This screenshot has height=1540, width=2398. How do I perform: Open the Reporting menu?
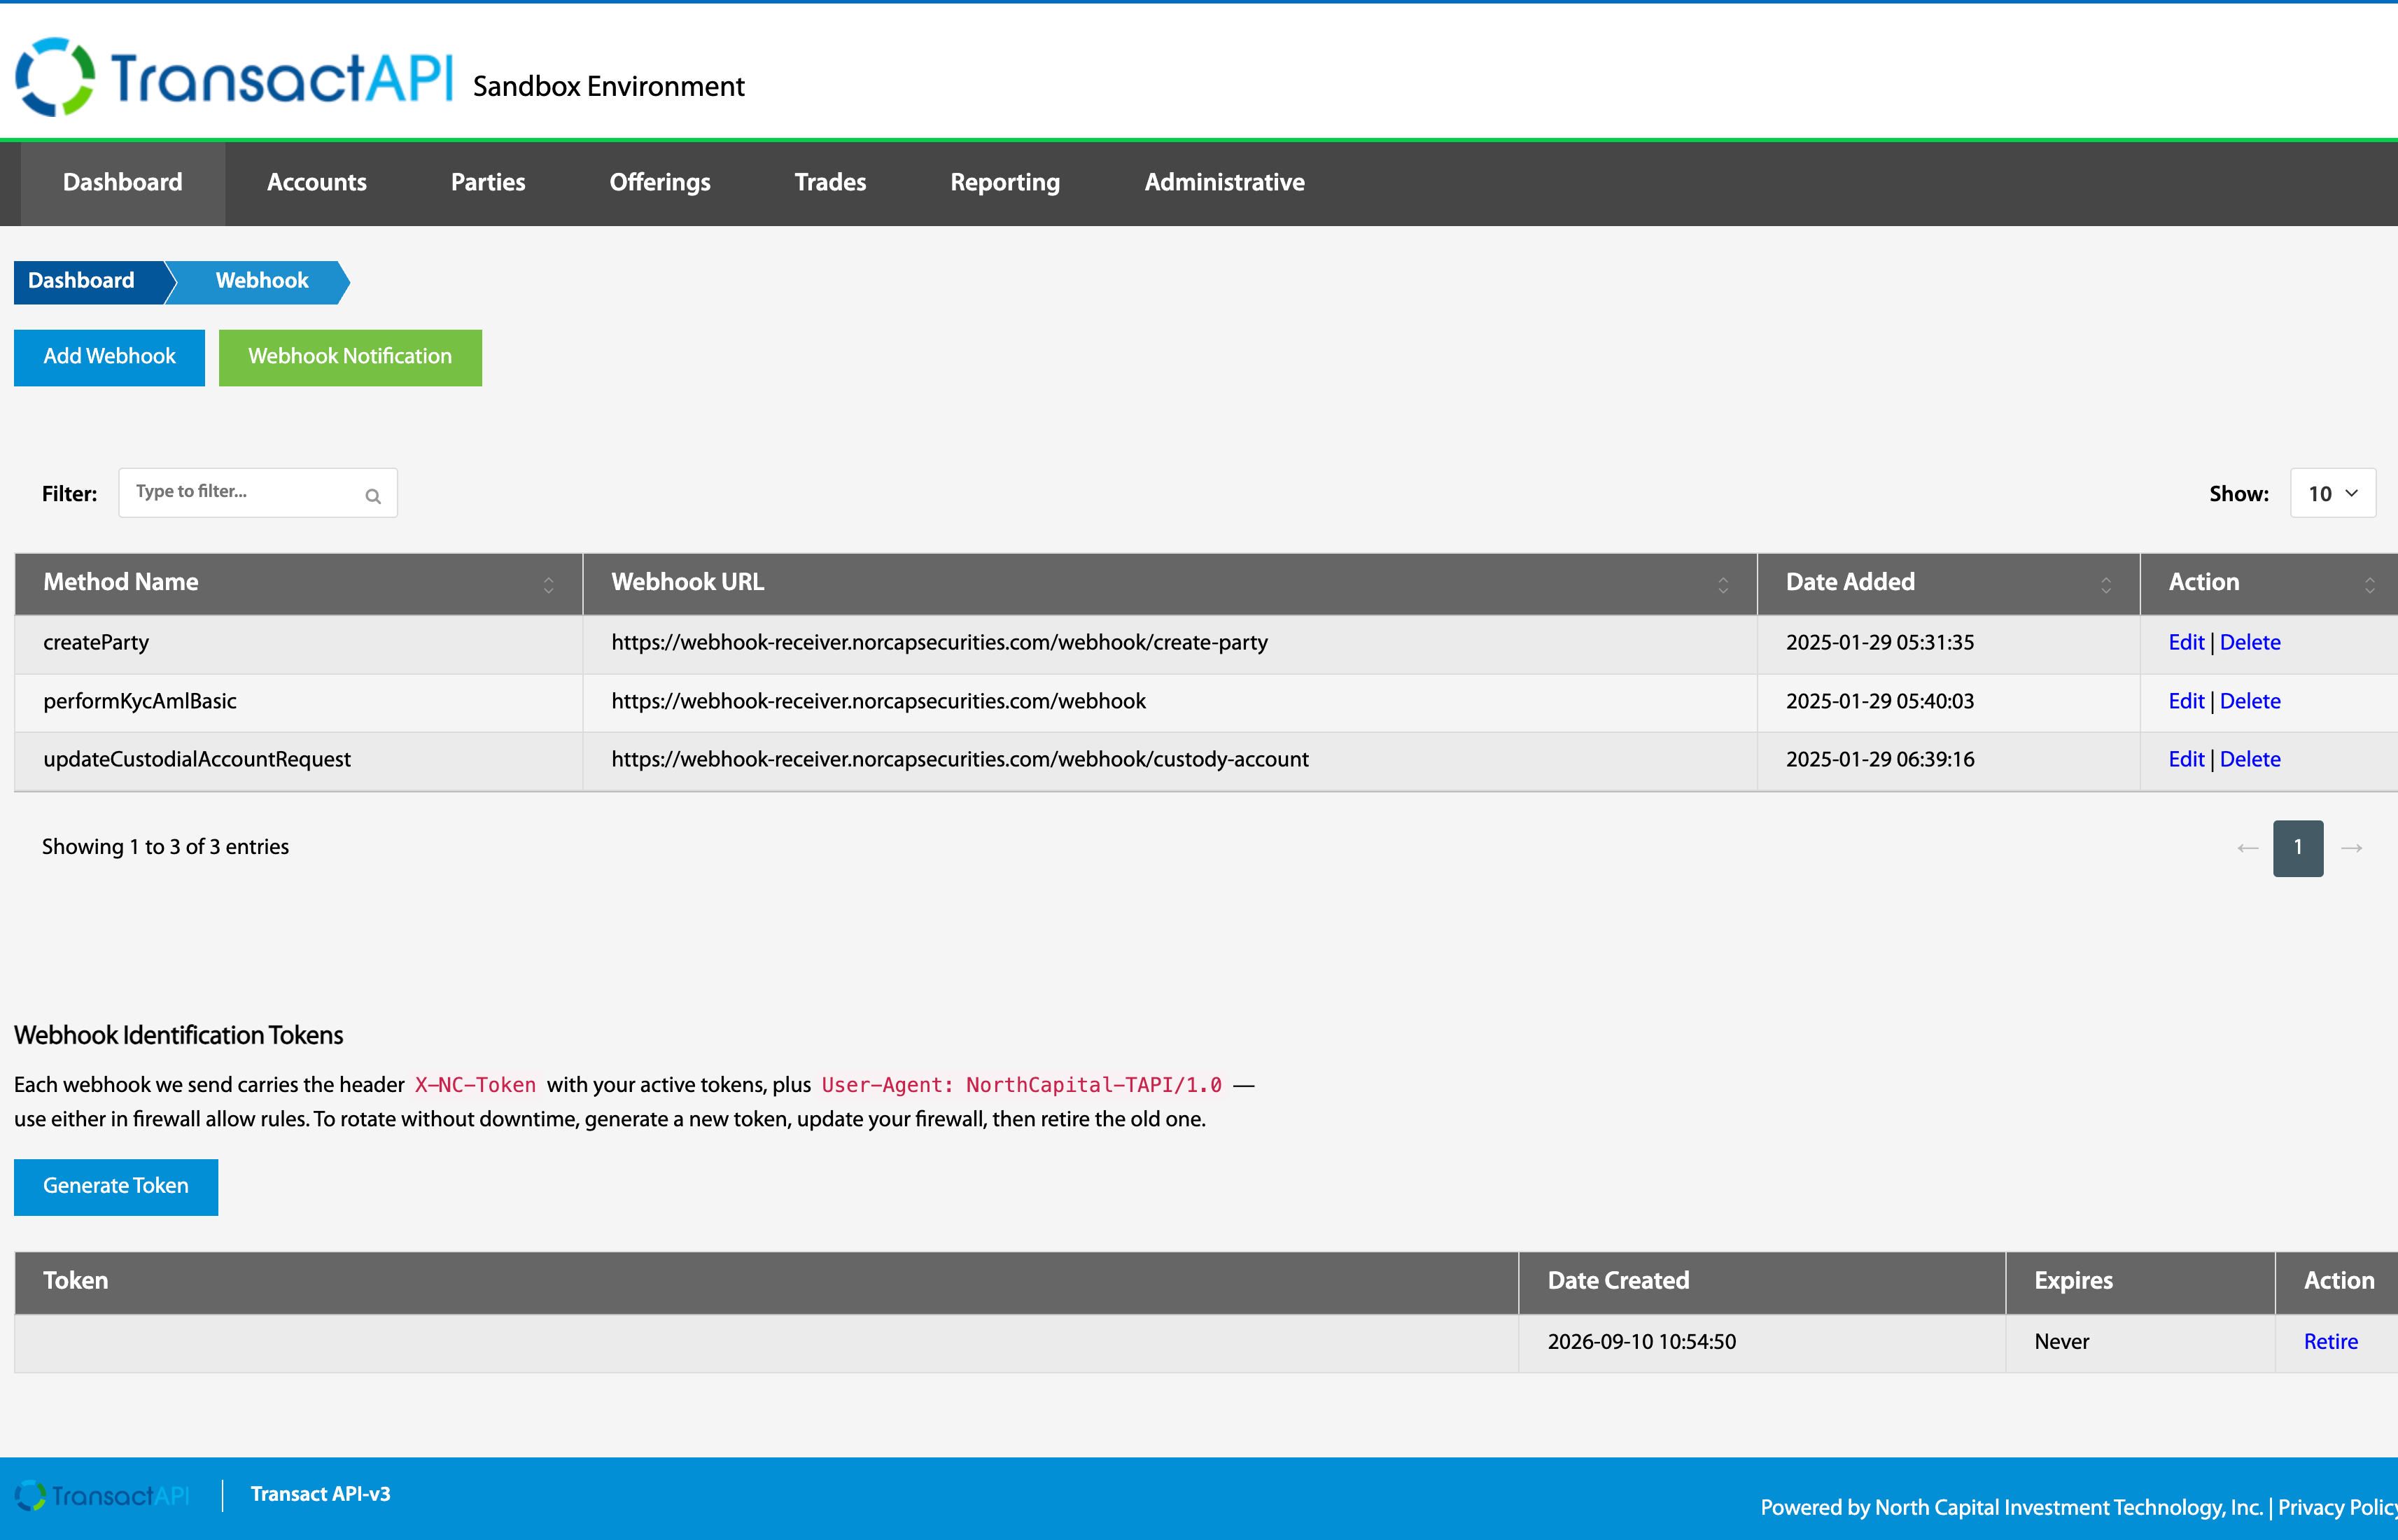[x=1005, y=182]
